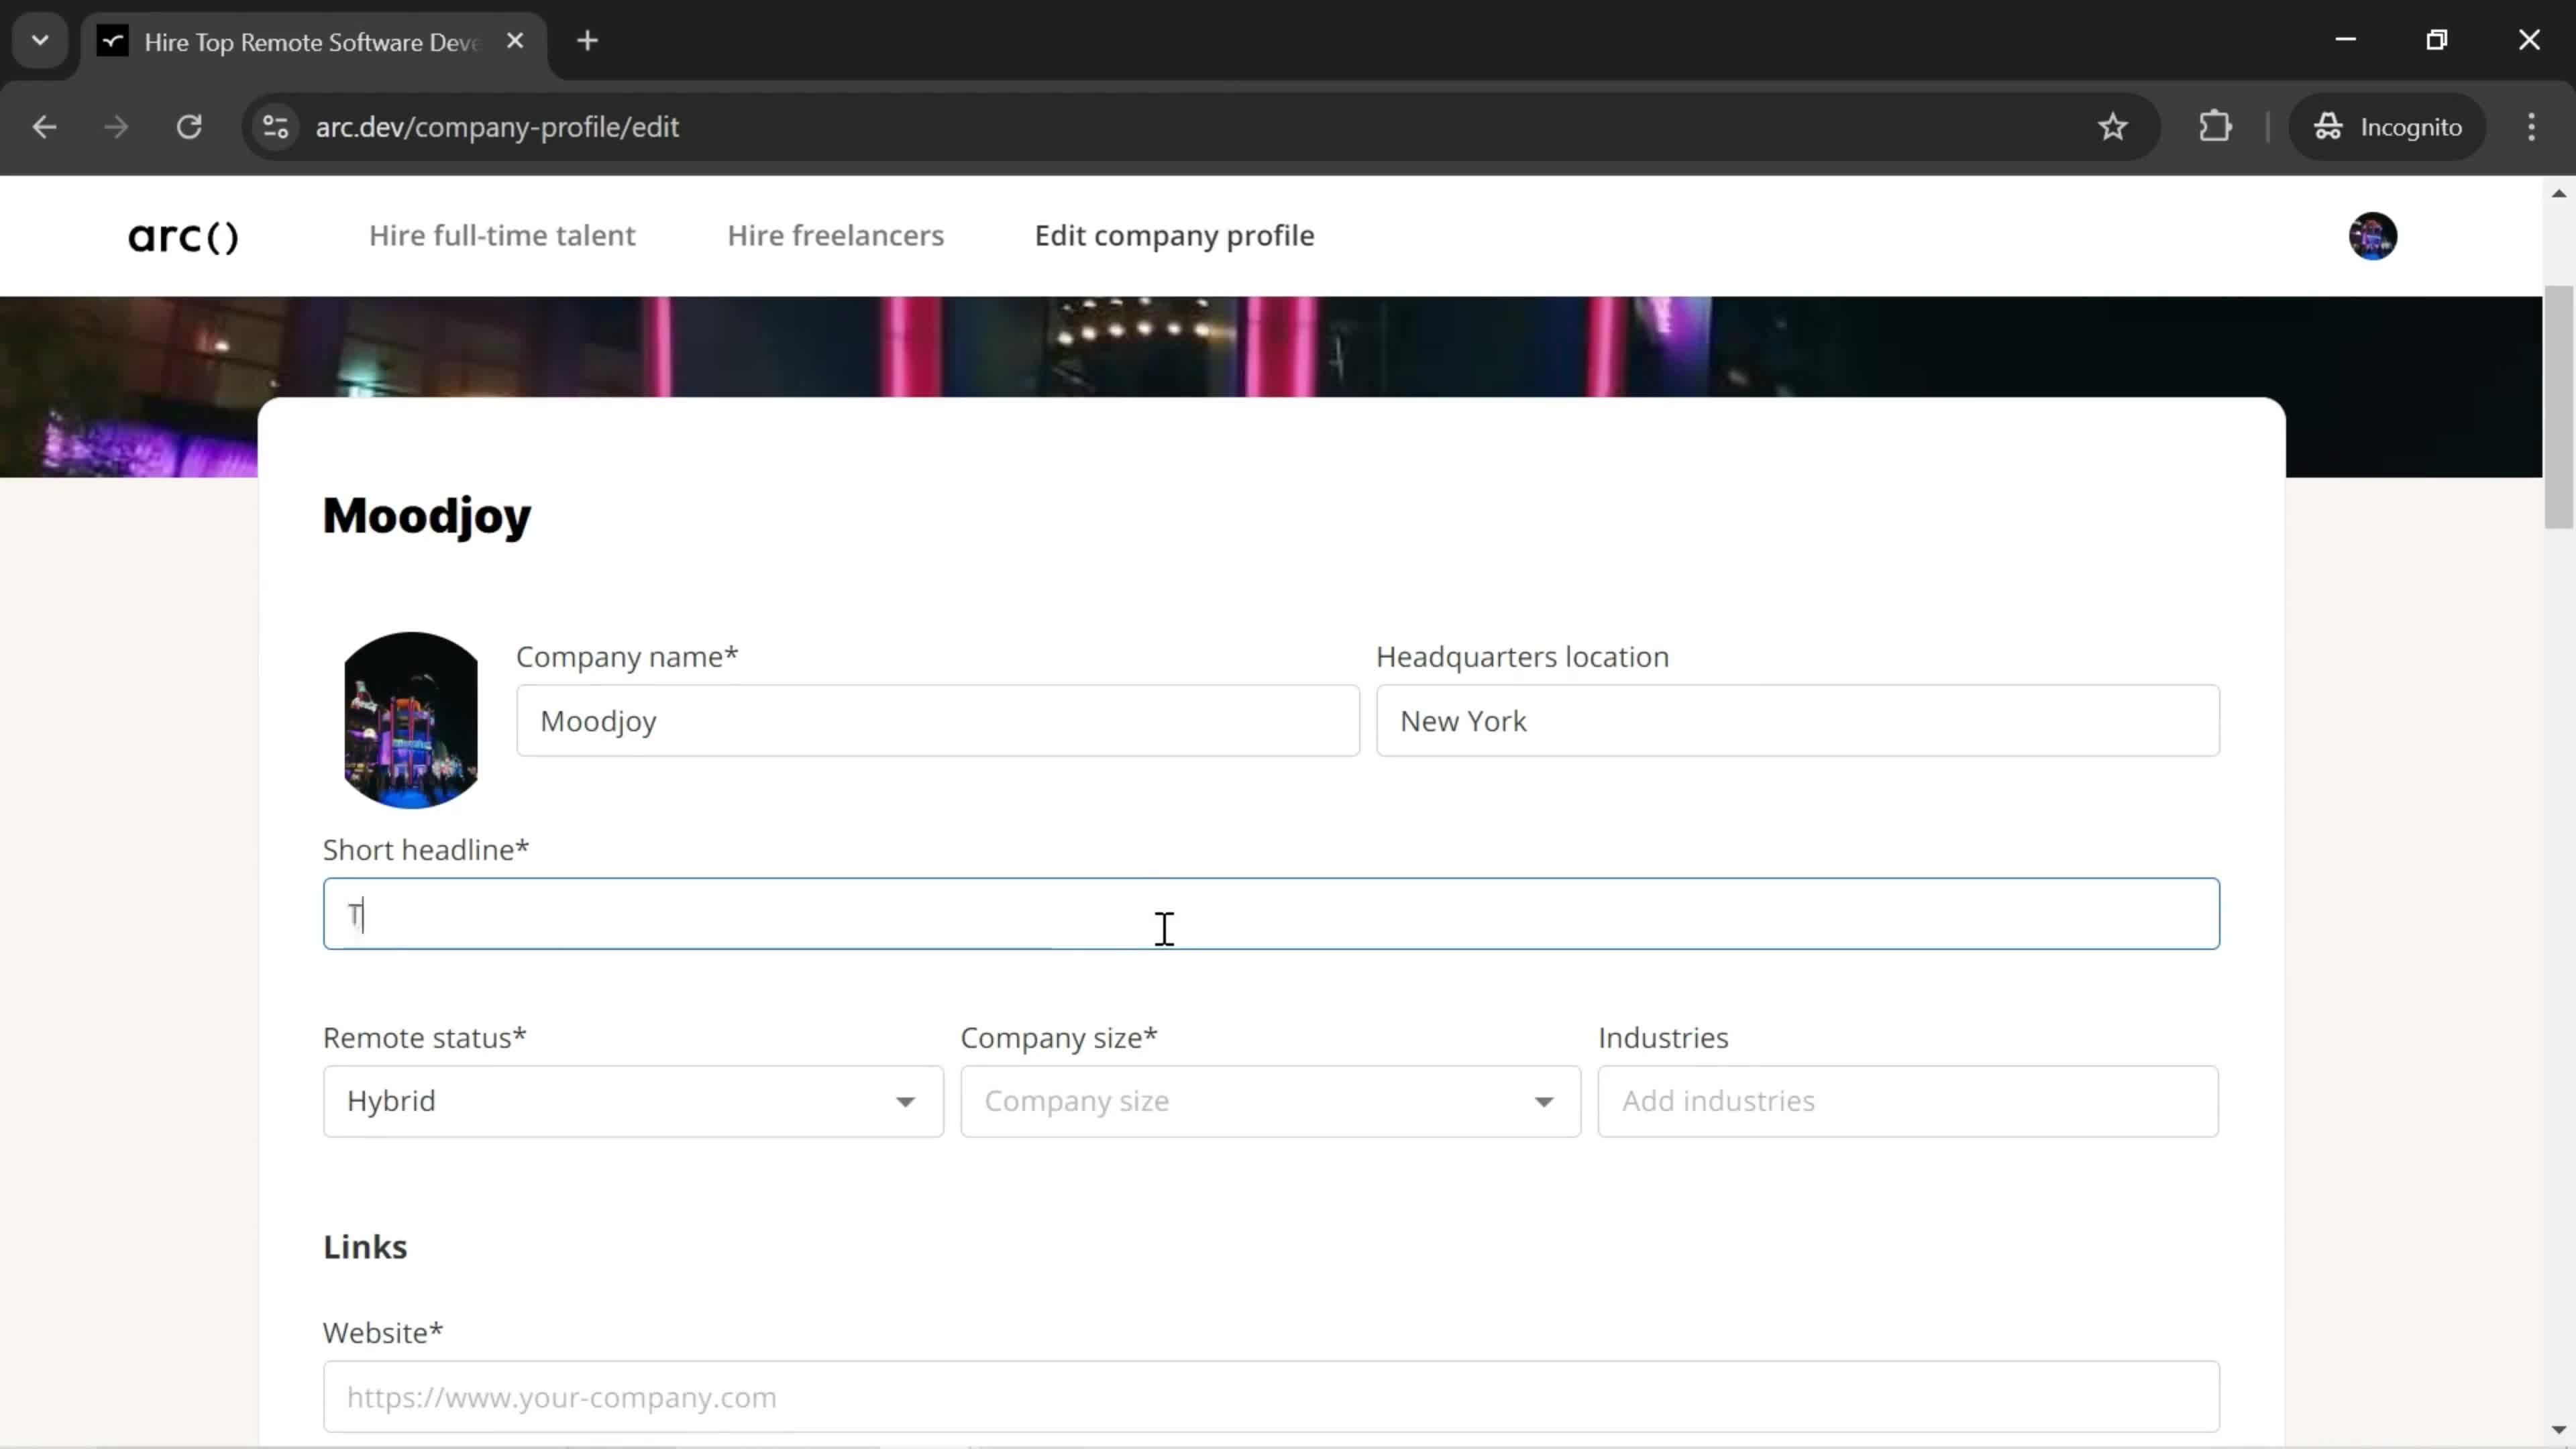This screenshot has width=2576, height=1449.
Task: Click the user profile icon top right
Action: [x=2373, y=235]
